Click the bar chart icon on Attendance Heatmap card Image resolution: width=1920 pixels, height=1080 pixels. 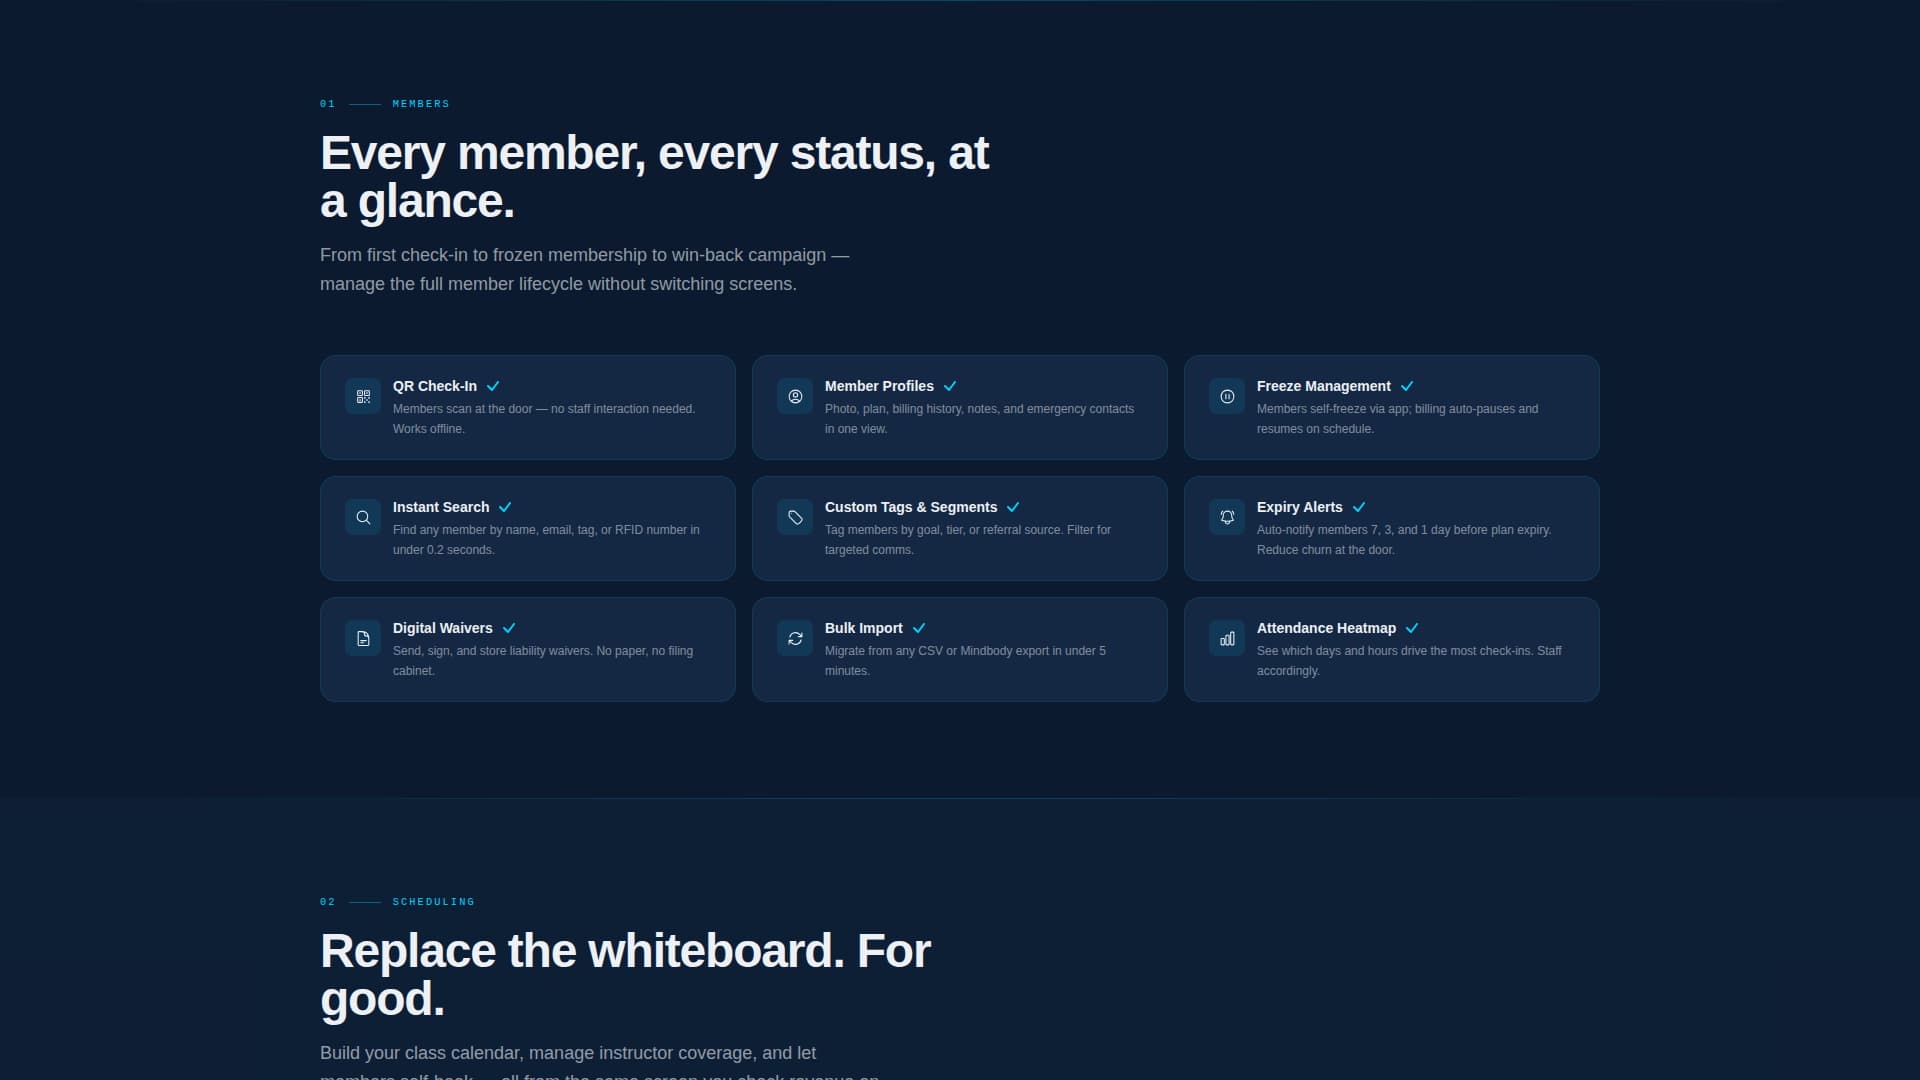click(x=1227, y=638)
